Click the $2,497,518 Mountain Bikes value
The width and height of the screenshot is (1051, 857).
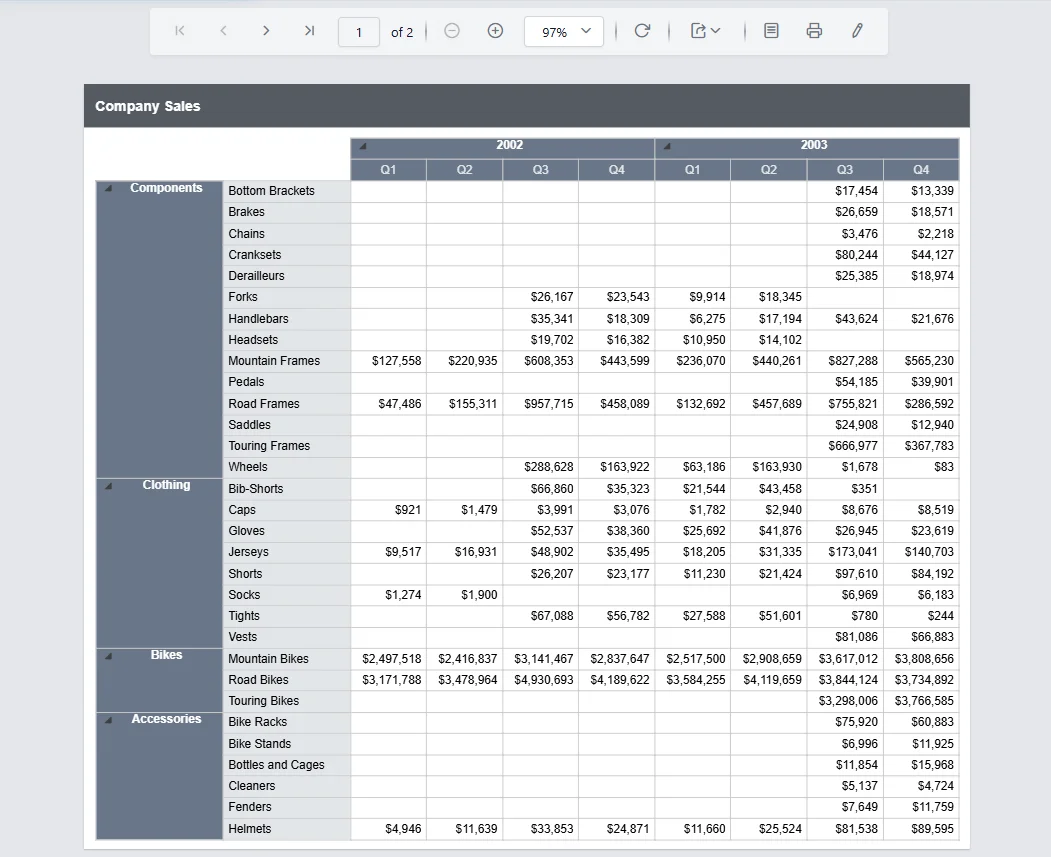coord(391,659)
